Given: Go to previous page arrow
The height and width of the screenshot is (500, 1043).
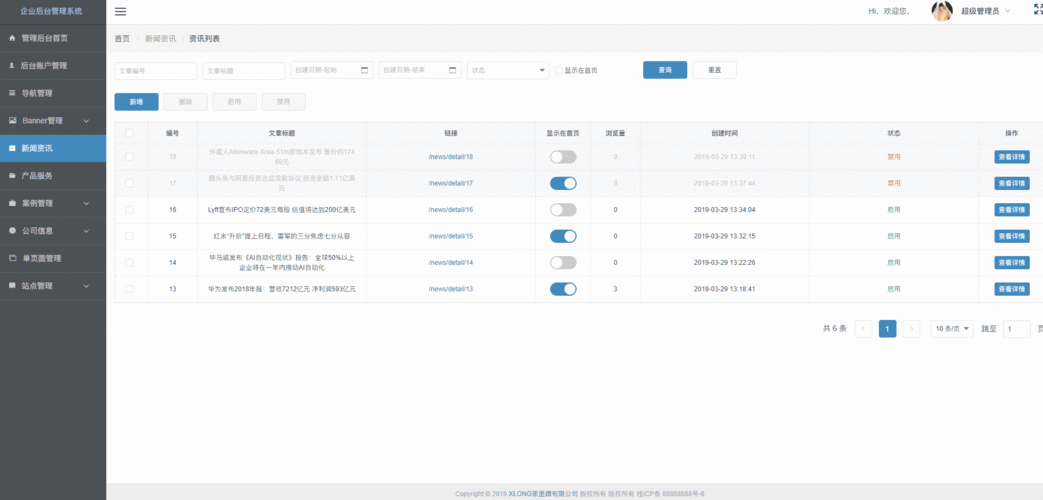Looking at the screenshot, I should click(863, 328).
